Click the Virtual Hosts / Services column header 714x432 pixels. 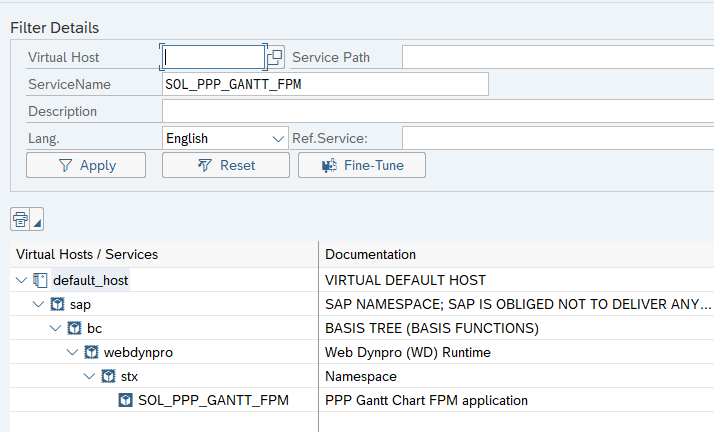[x=164, y=254]
